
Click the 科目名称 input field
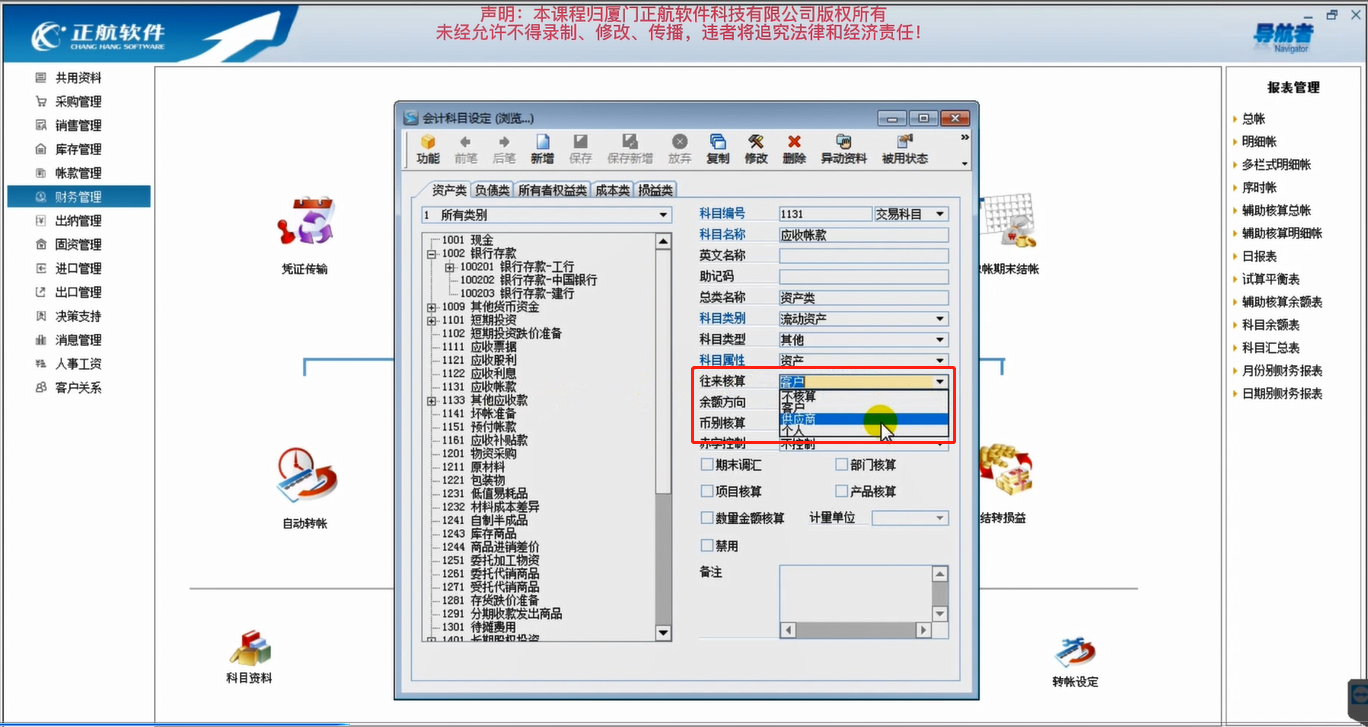pyautogui.click(x=864, y=235)
